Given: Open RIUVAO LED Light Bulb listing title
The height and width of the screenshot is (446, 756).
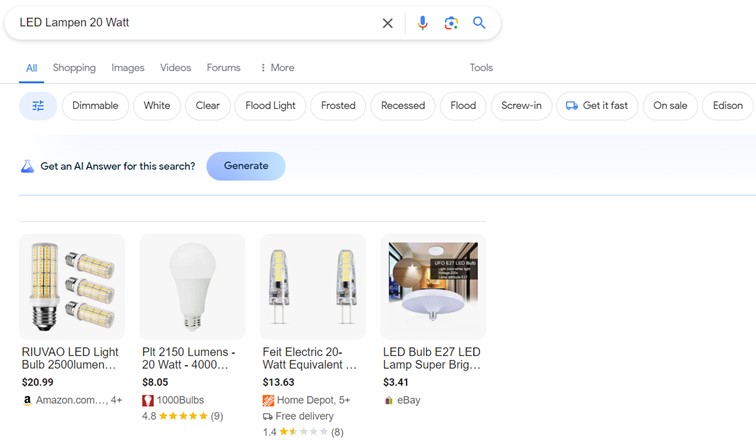Looking at the screenshot, I should point(70,358).
